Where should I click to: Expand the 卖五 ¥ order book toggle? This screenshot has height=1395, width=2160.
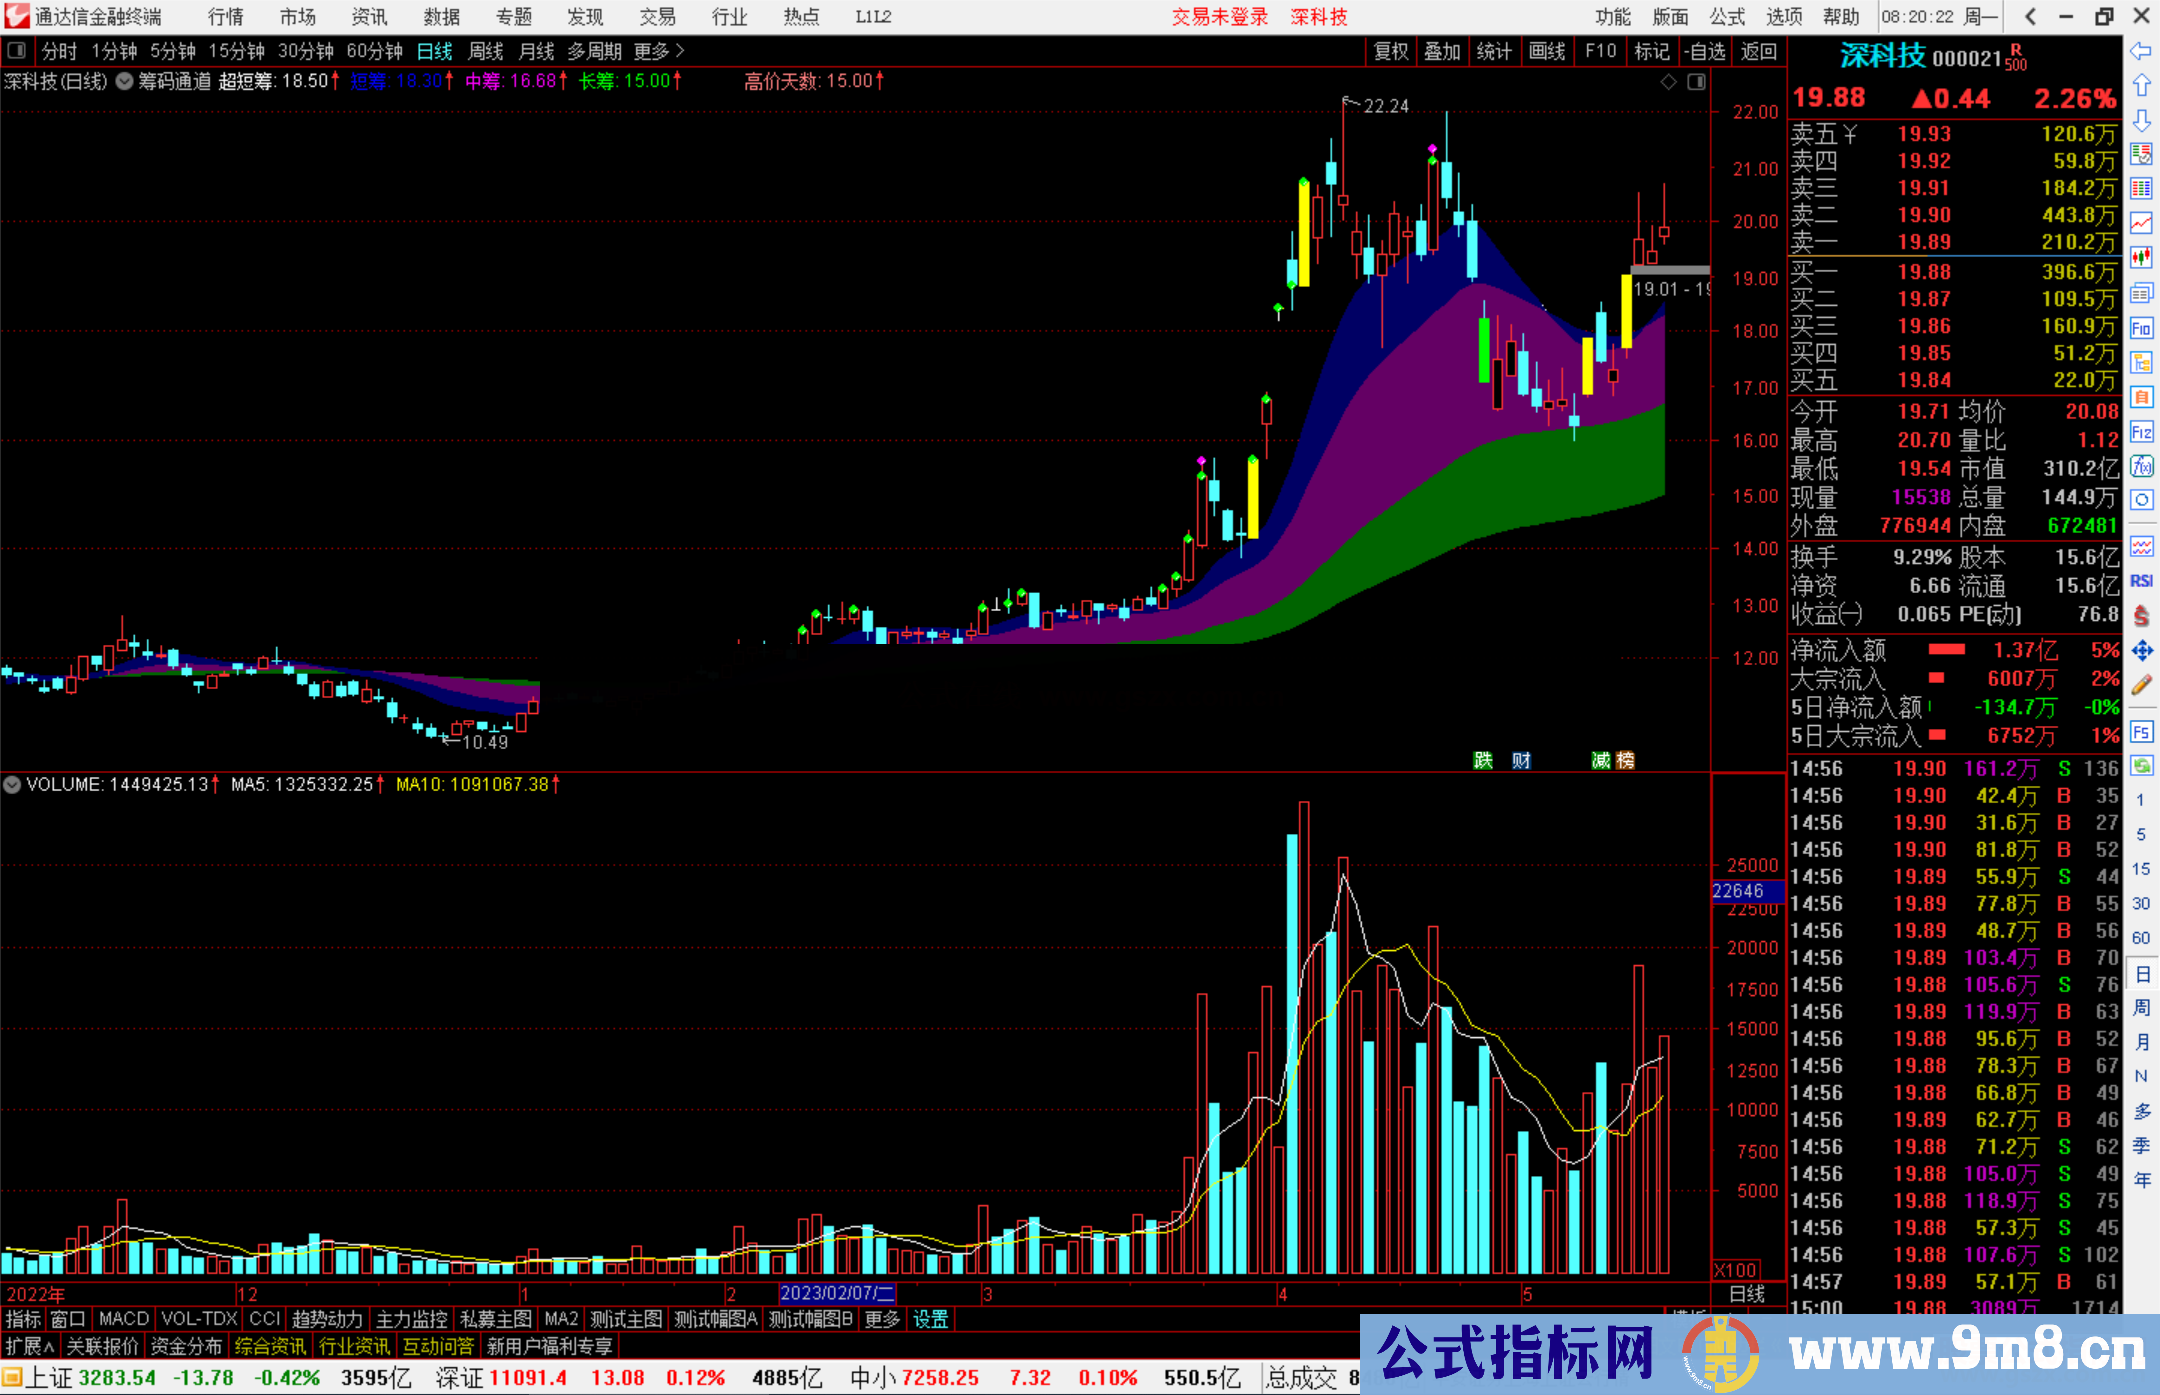coord(1825,134)
